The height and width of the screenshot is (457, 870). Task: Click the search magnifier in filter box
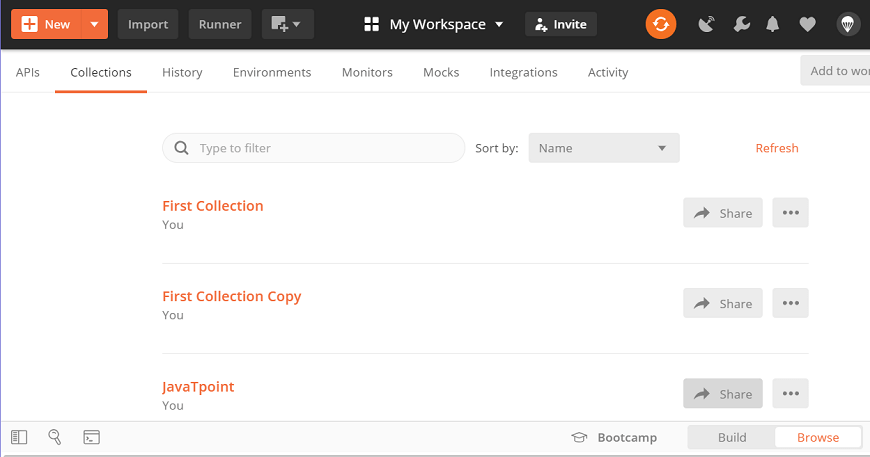(181, 148)
